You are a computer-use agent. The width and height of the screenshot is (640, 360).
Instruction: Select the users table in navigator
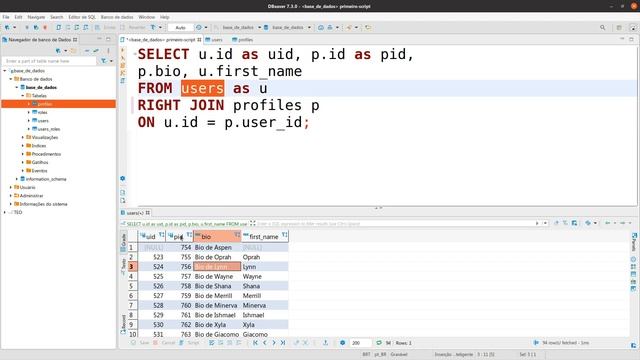coord(43,121)
